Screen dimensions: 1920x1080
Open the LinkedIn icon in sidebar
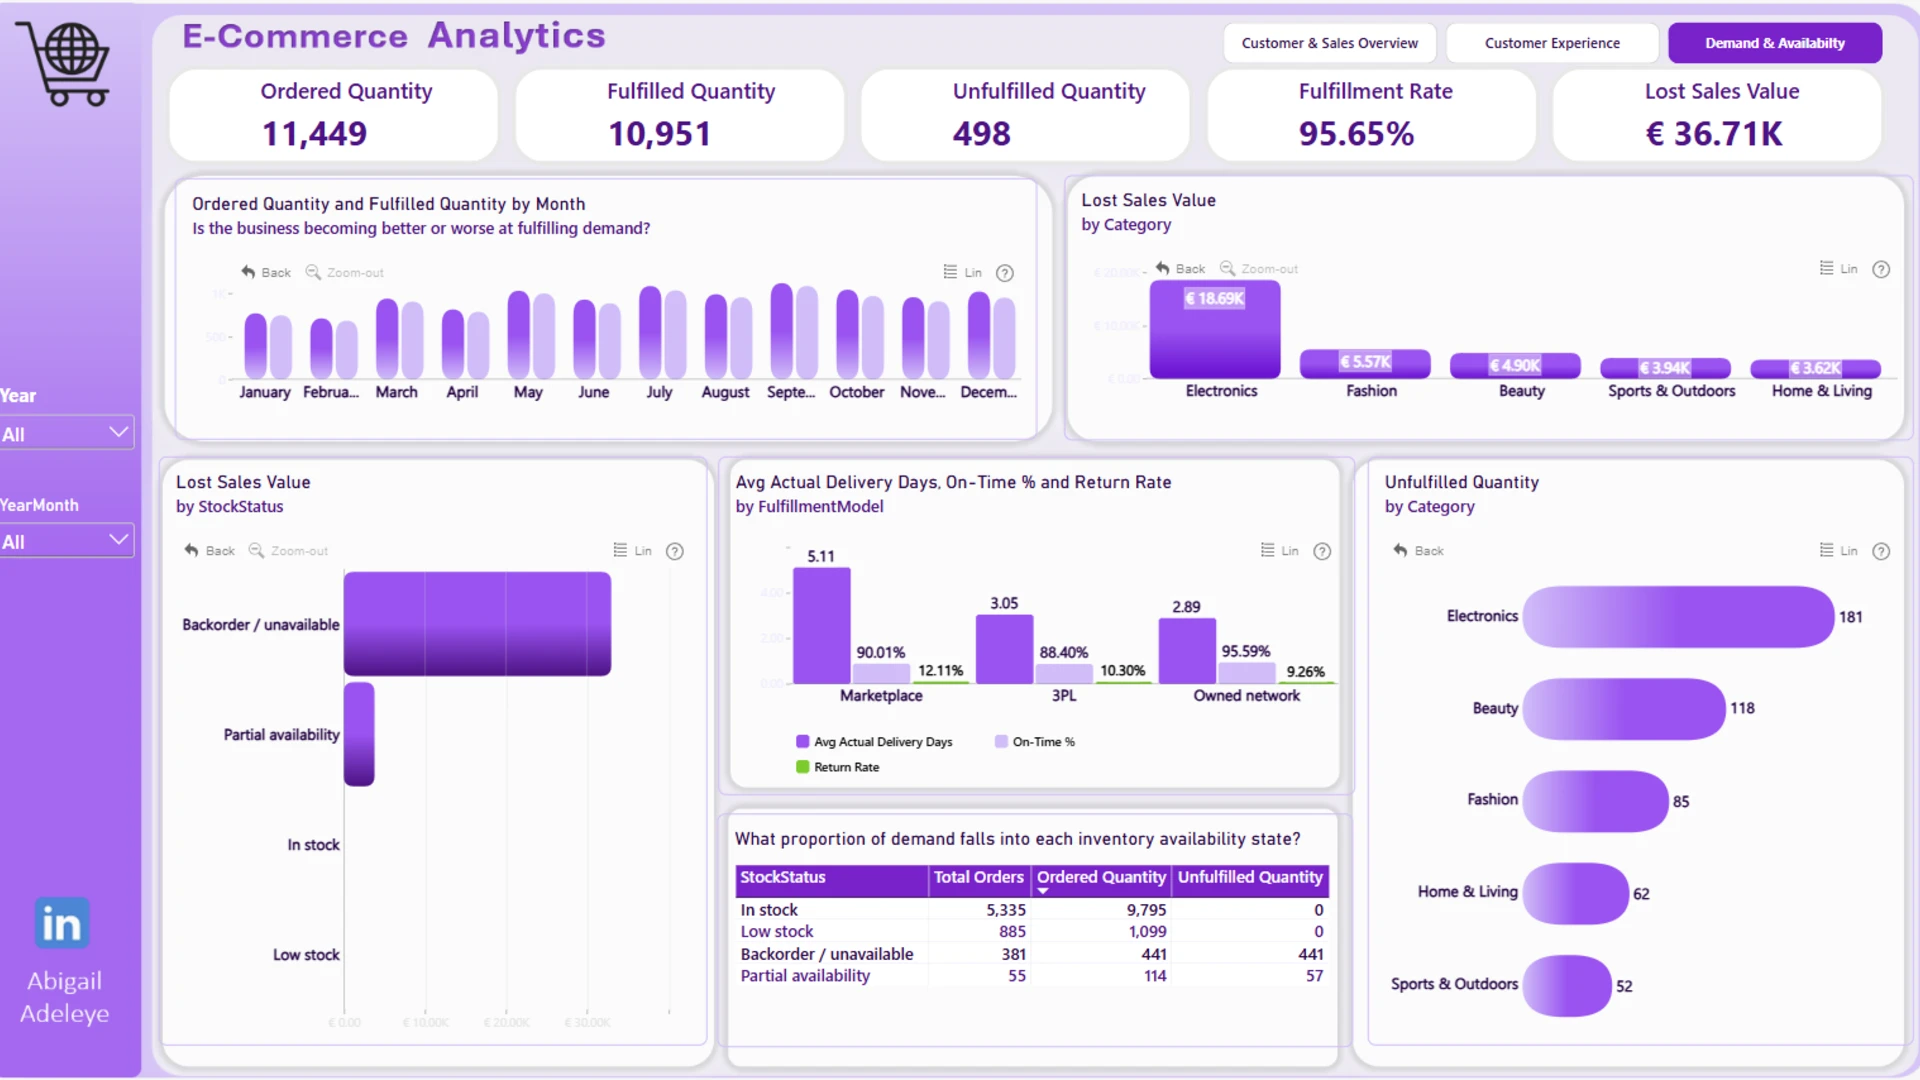[62, 923]
